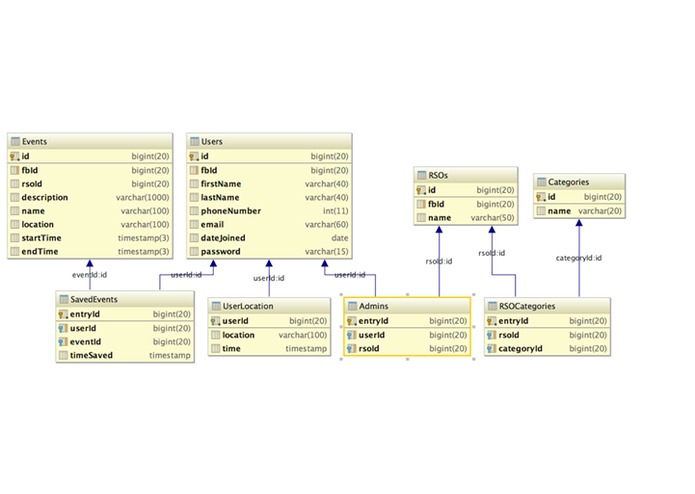Select the Events table header
This screenshot has width=695, height=494.
[x=90, y=141]
